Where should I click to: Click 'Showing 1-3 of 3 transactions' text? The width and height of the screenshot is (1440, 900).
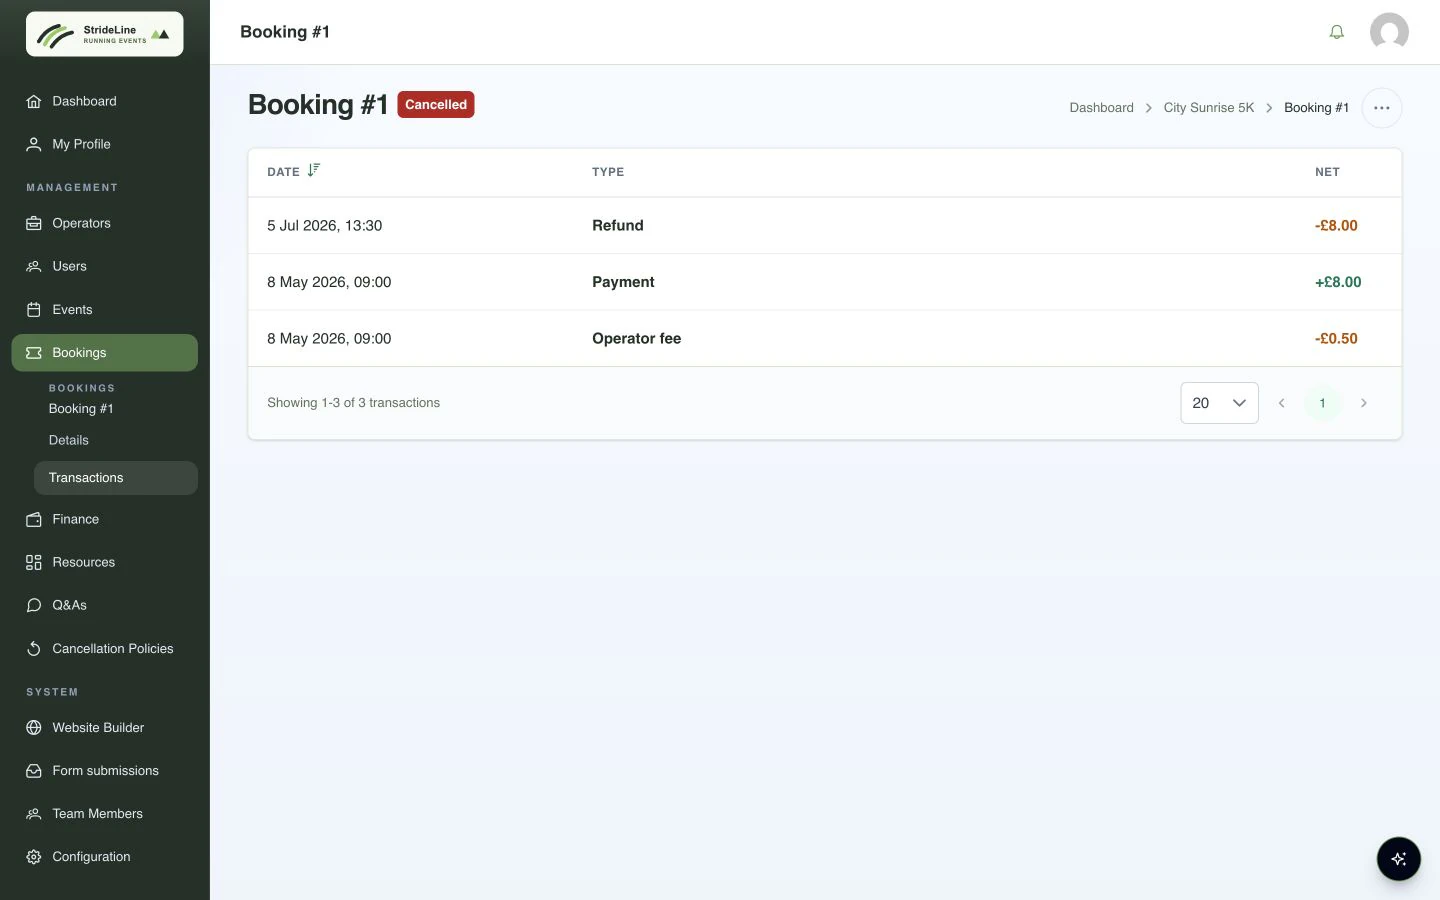pos(353,403)
